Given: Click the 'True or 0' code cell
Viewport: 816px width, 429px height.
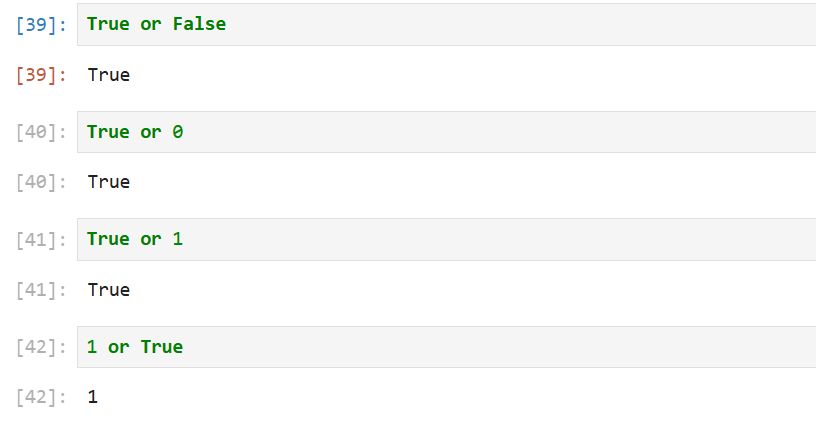Looking at the screenshot, I should click(447, 132).
